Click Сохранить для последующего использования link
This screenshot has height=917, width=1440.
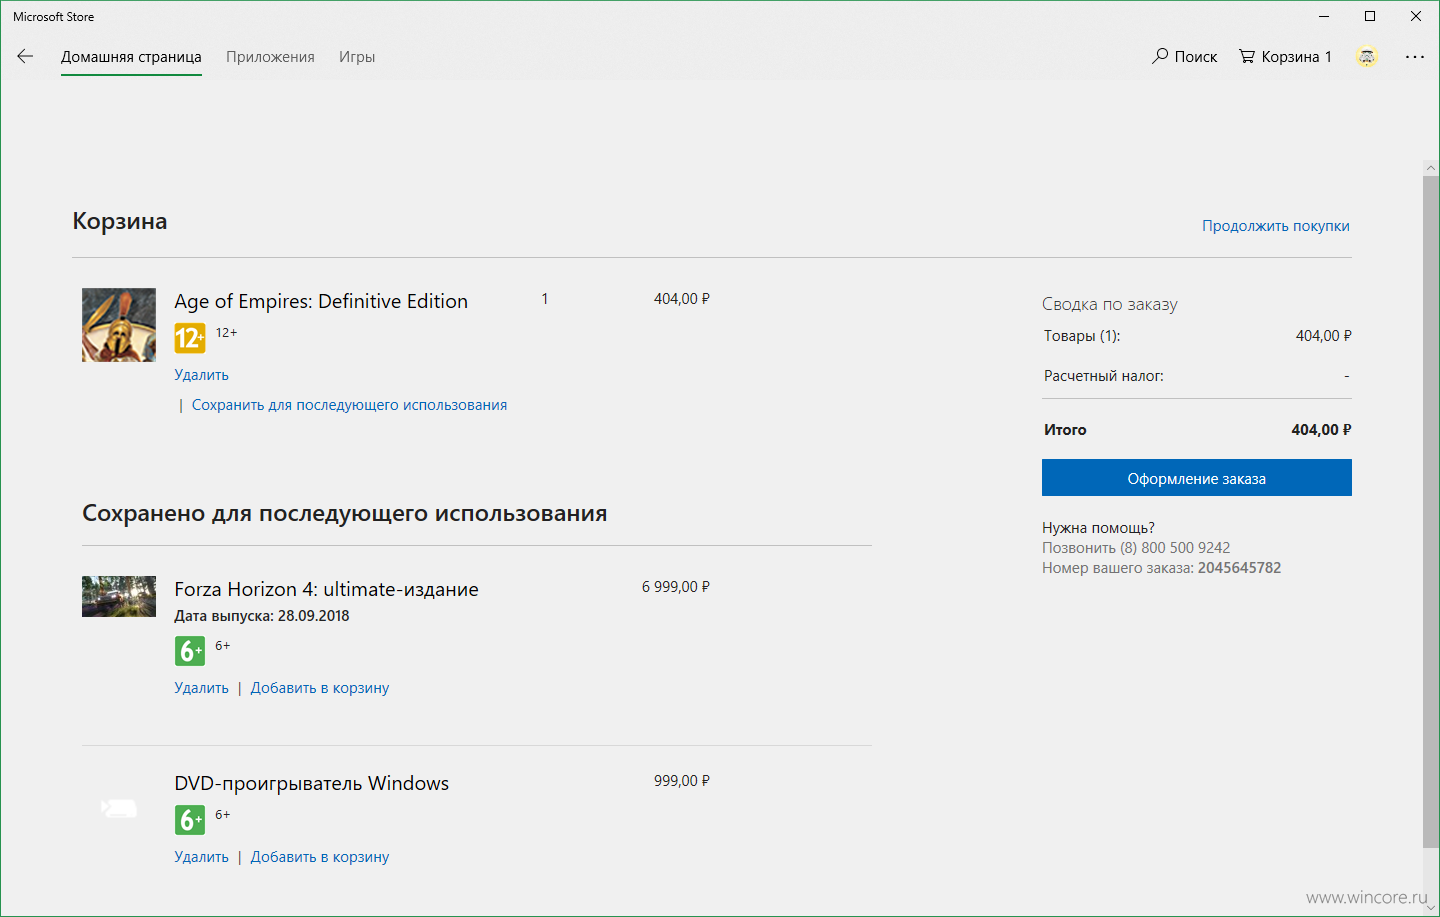(x=349, y=405)
